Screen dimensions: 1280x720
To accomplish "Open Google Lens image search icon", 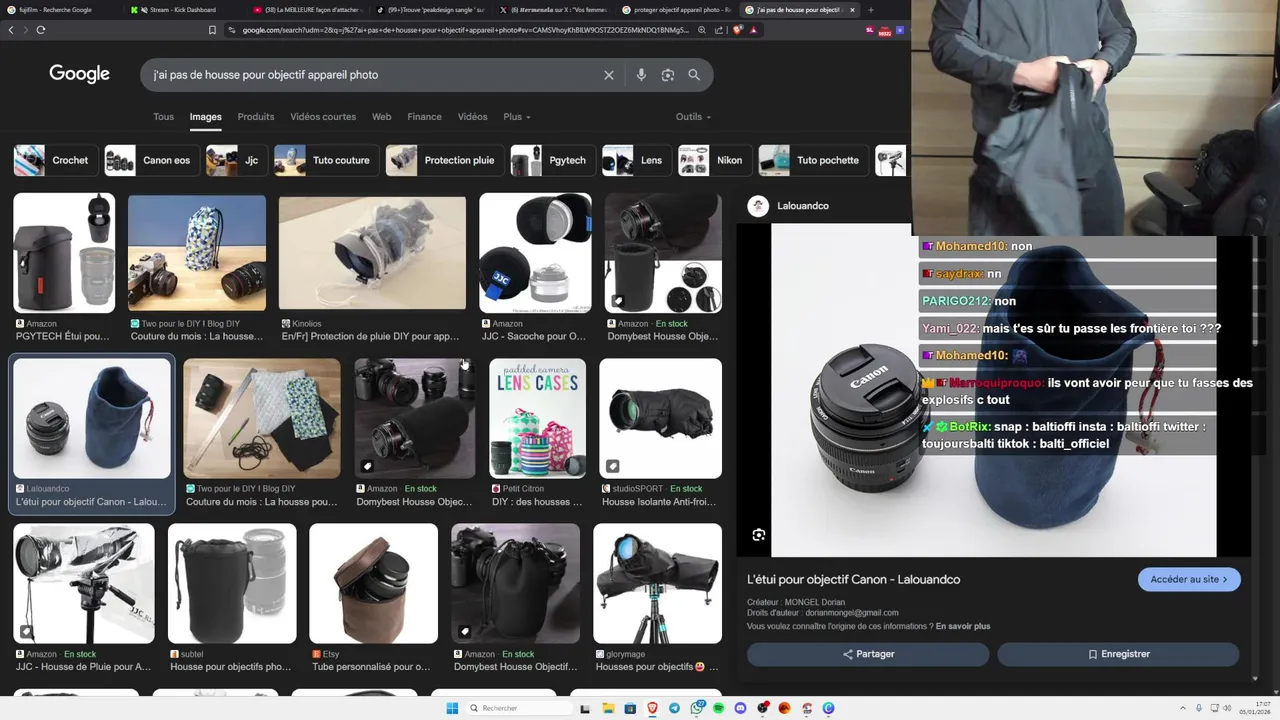I will tap(668, 75).
